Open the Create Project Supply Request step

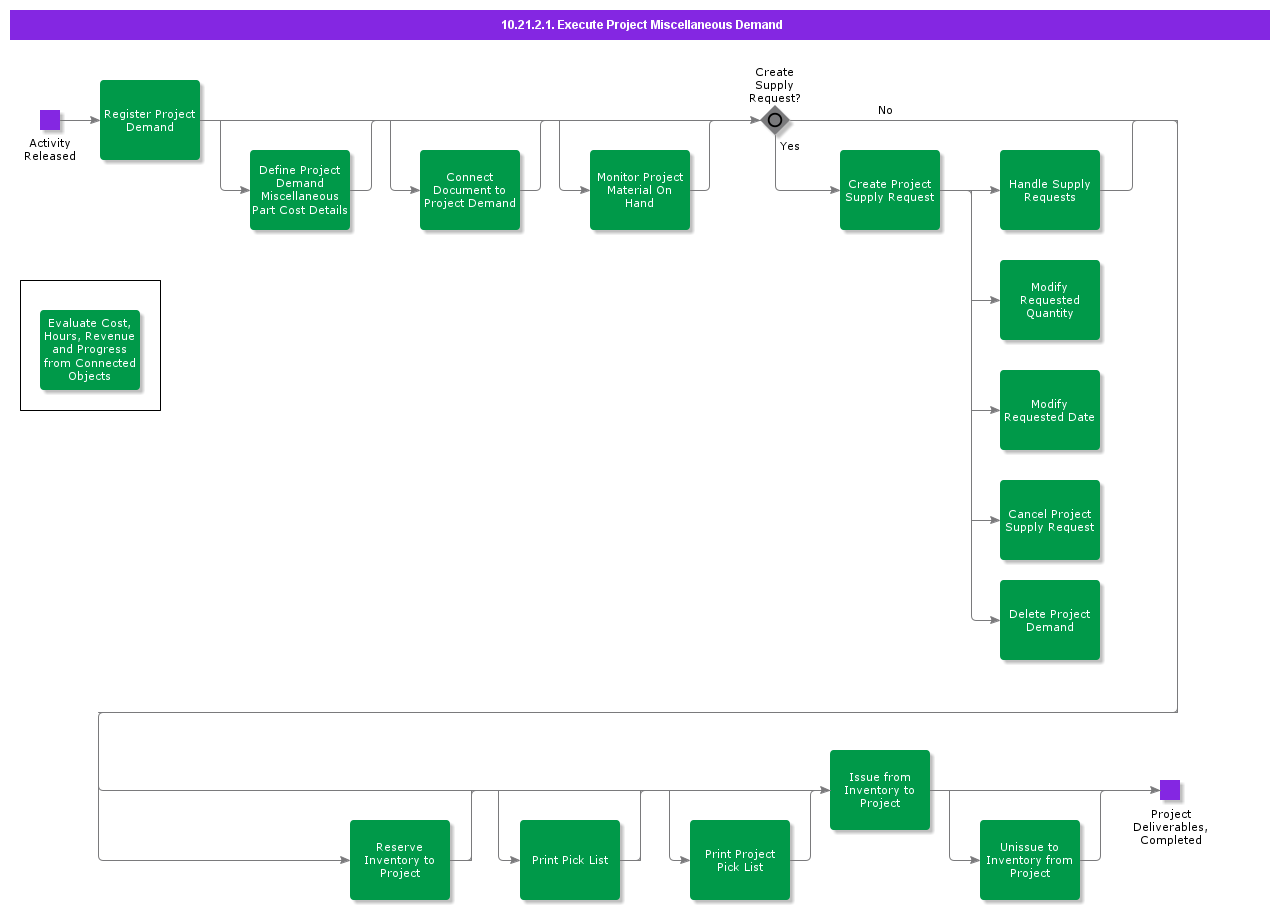[890, 190]
